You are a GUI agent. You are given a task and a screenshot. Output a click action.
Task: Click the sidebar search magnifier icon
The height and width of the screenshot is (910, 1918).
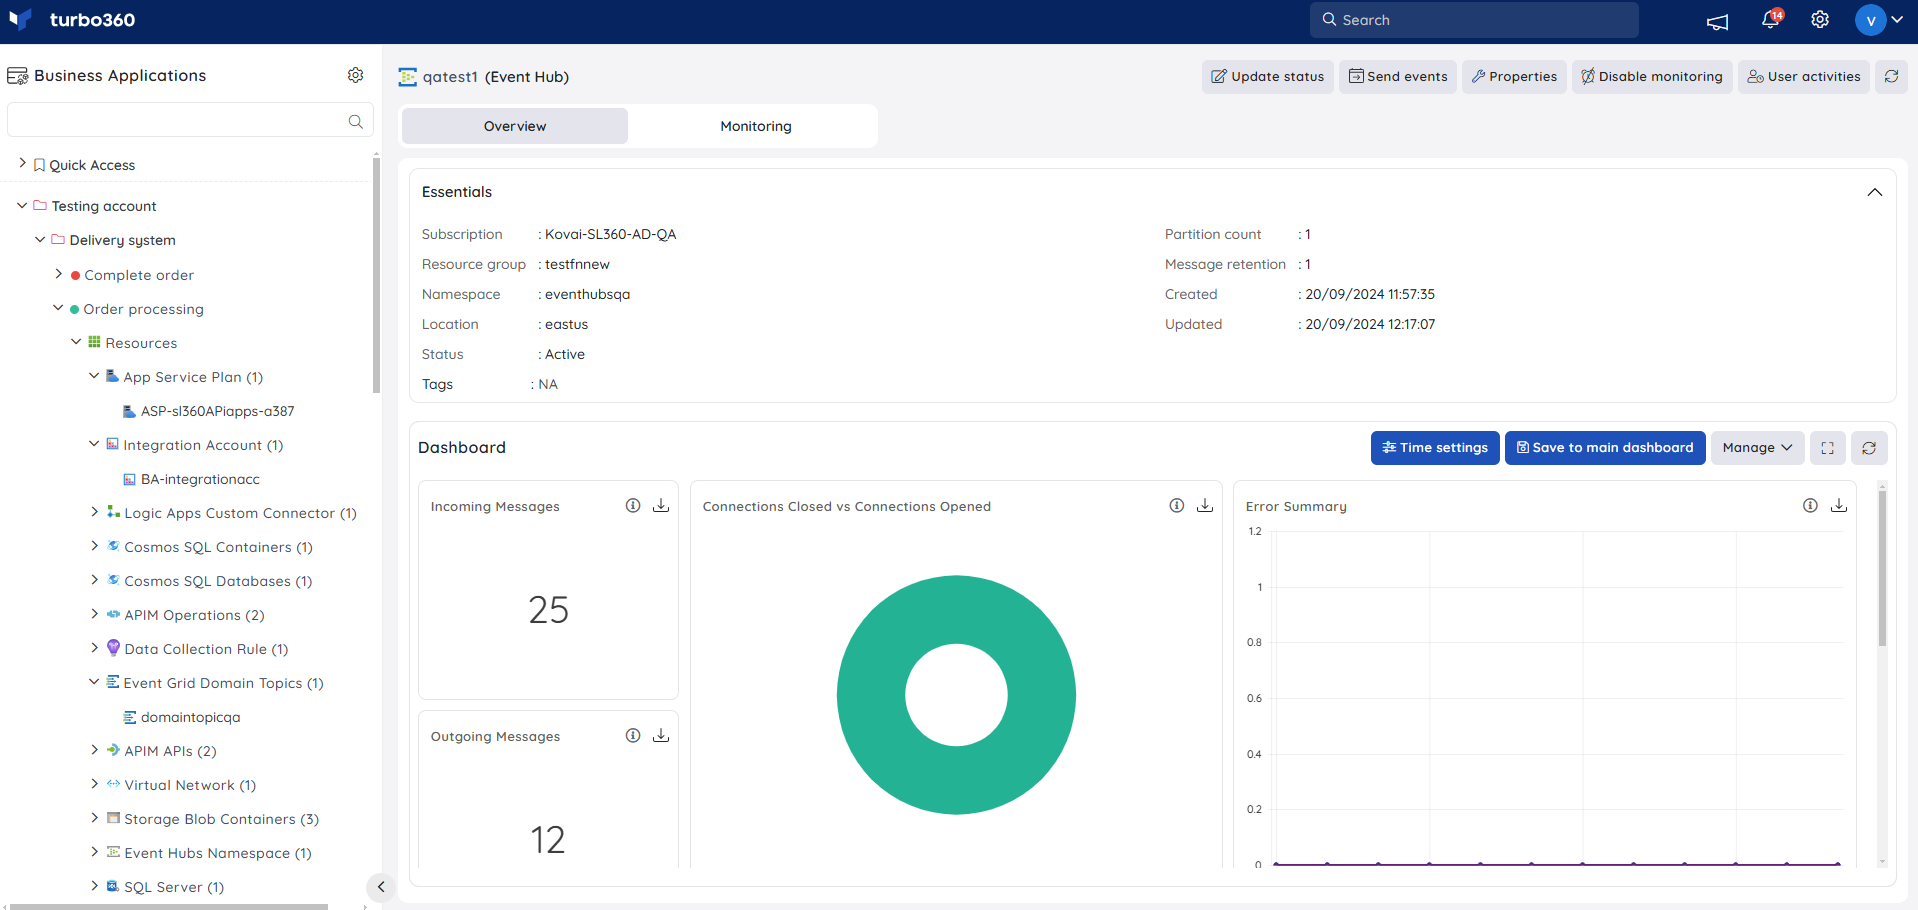click(x=355, y=121)
